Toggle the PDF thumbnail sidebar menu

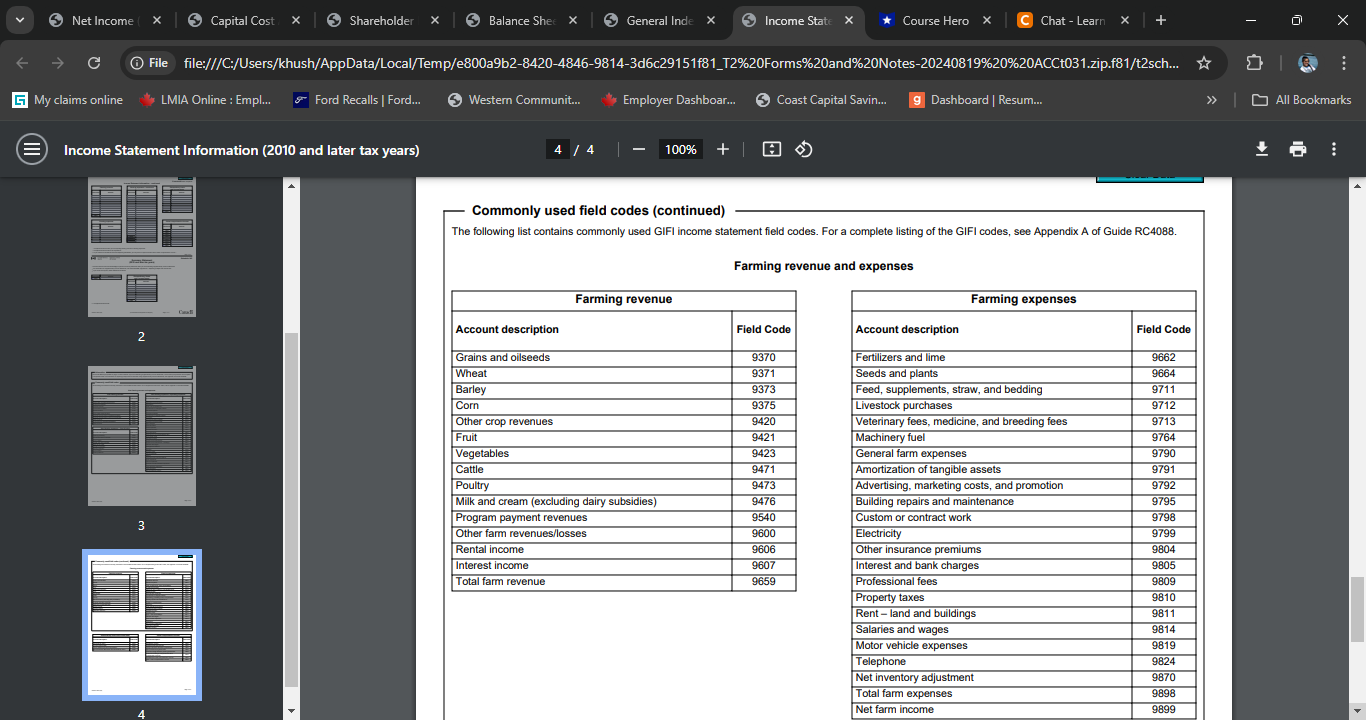[32, 149]
